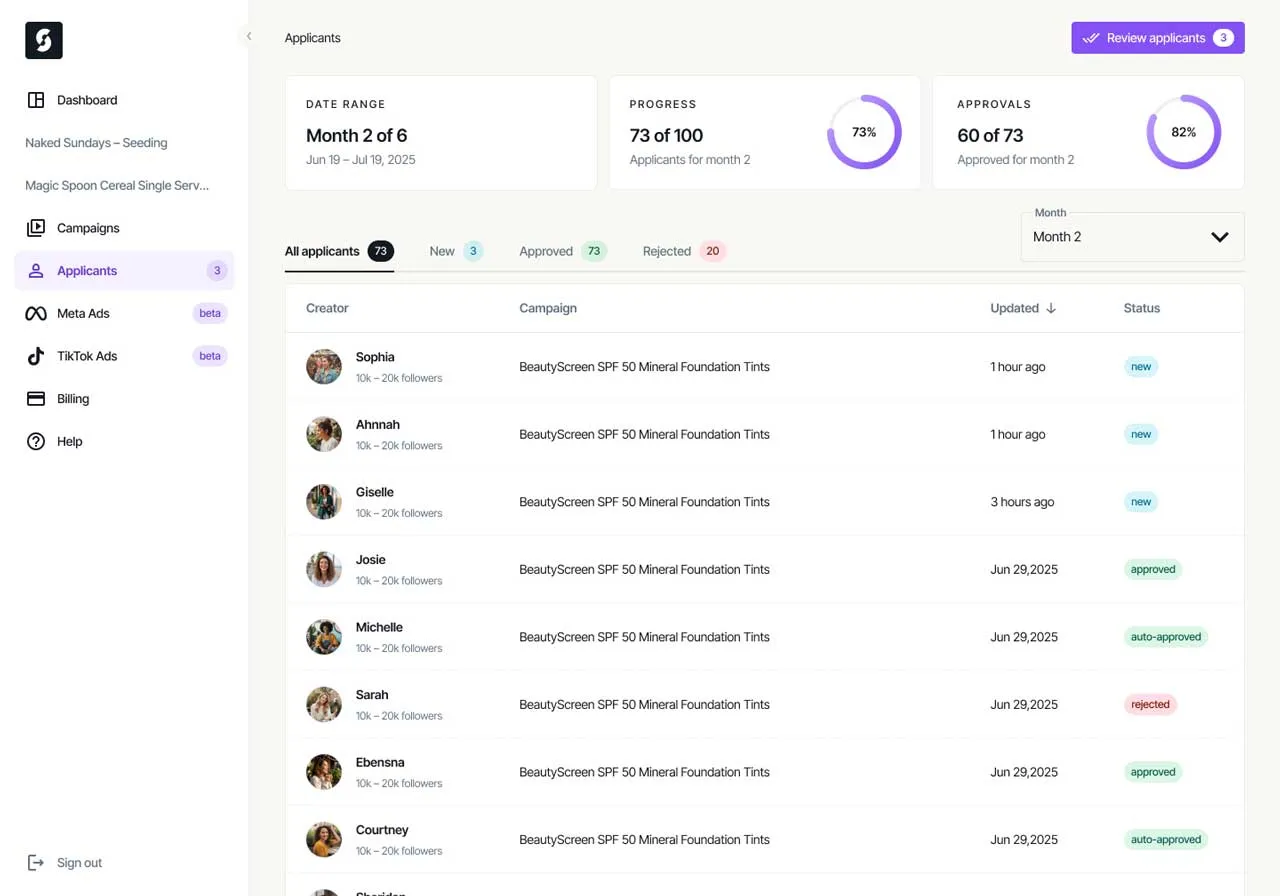Toggle the Updated column sort arrow
Image resolution: width=1280 pixels, height=896 pixels.
[x=1049, y=308]
